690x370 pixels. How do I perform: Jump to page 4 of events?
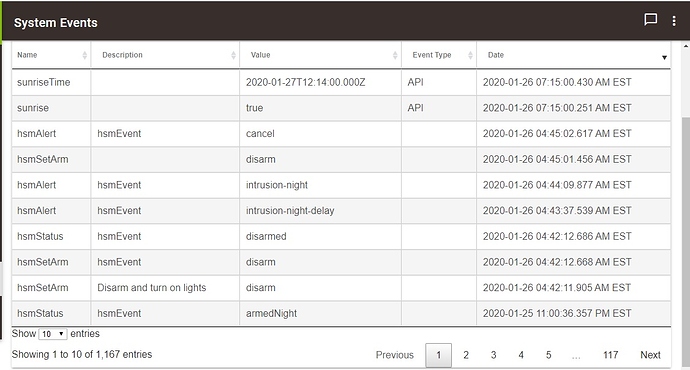click(521, 355)
